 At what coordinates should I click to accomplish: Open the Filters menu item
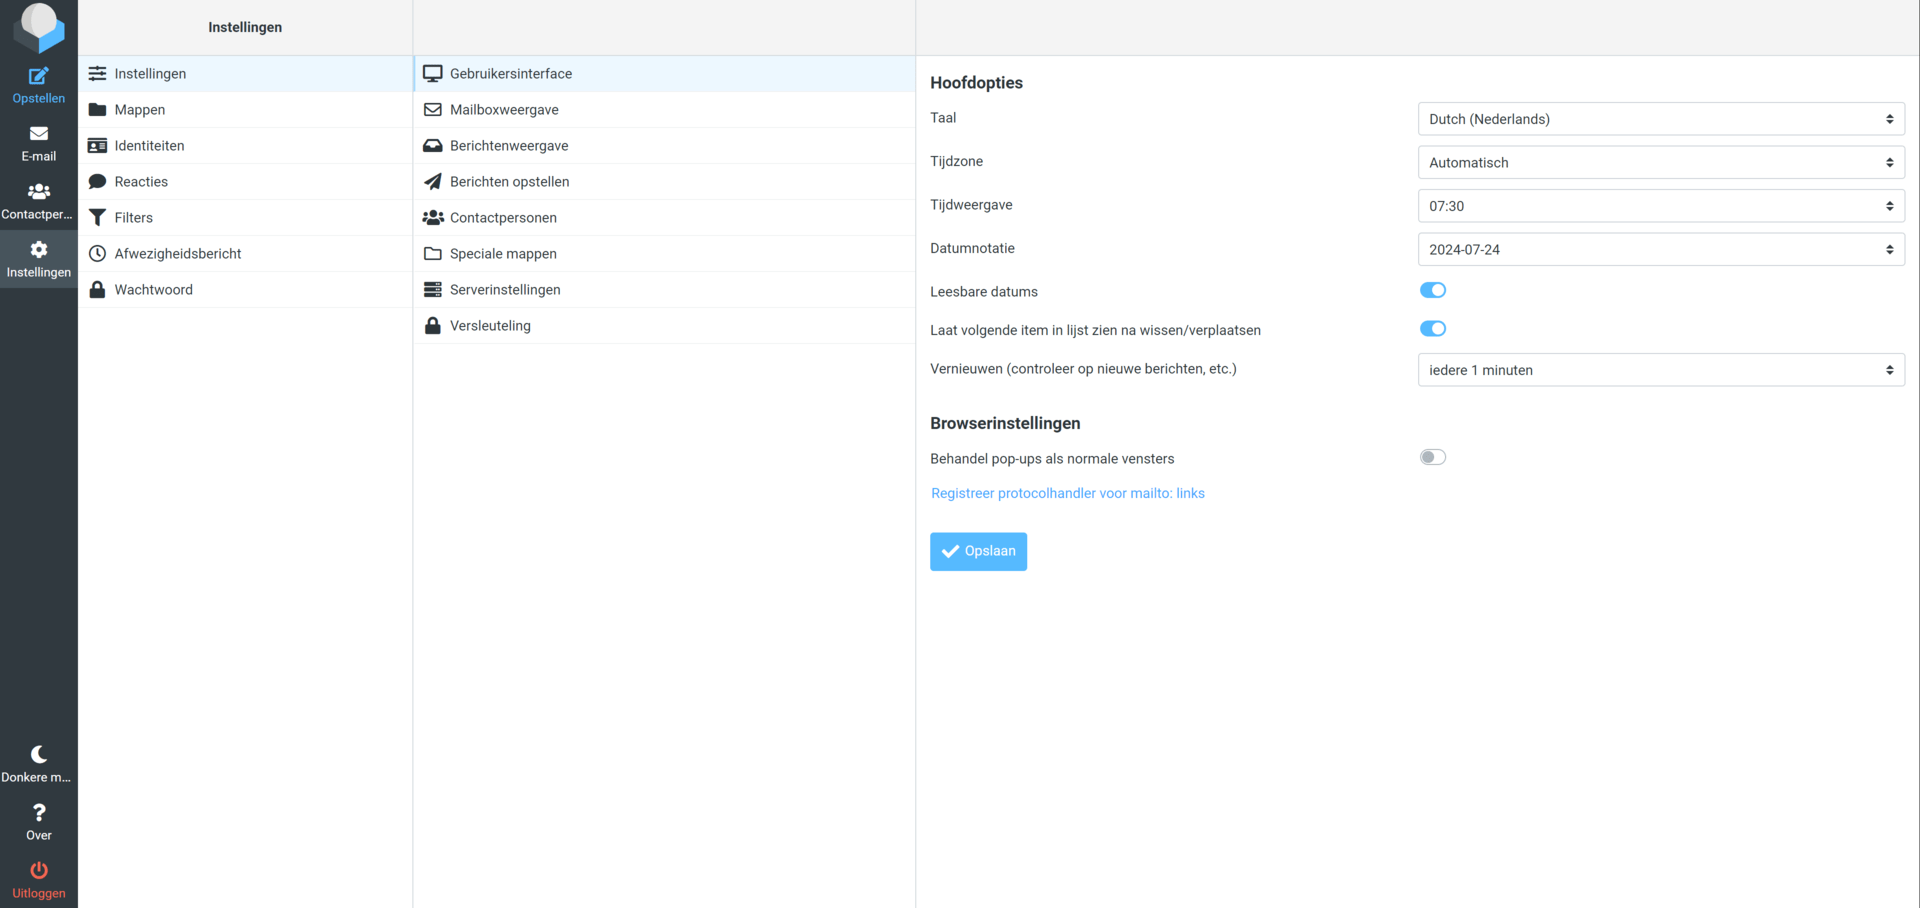[245, 217]
